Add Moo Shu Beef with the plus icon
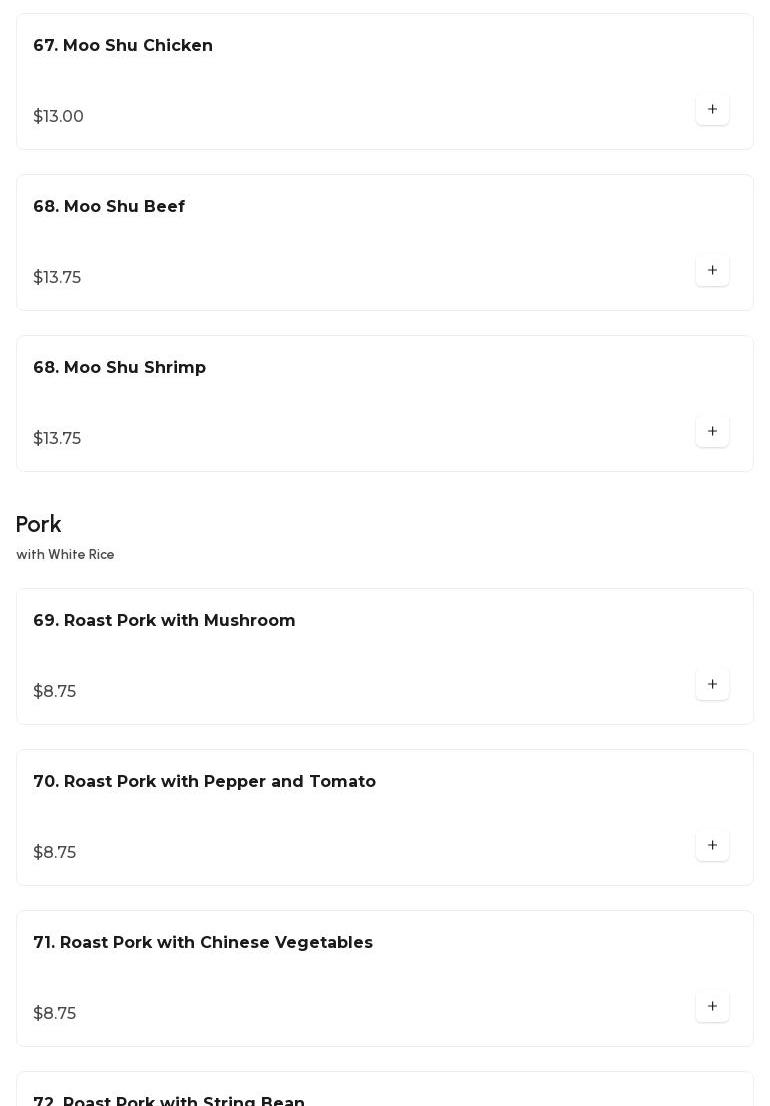The image size is (770, 1106). (712, 270)
